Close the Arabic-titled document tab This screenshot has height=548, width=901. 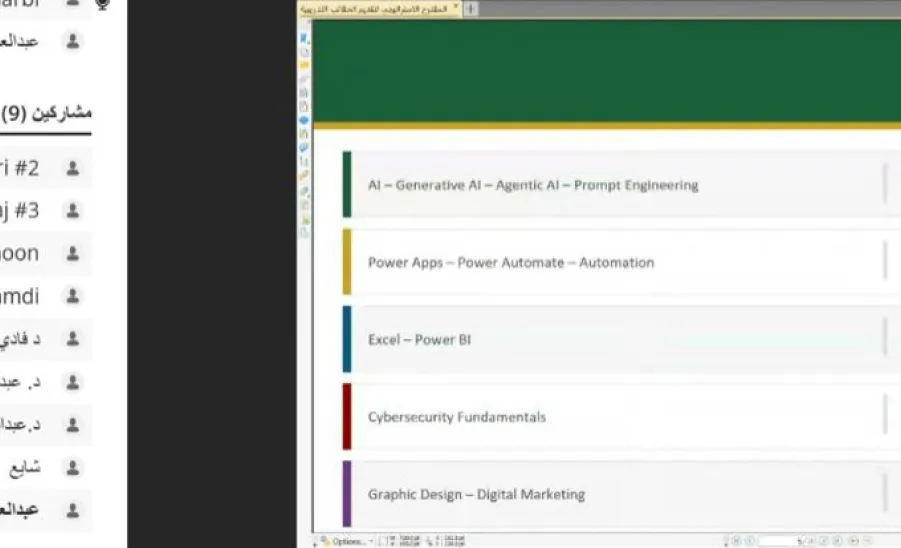[x=456, y=7]
